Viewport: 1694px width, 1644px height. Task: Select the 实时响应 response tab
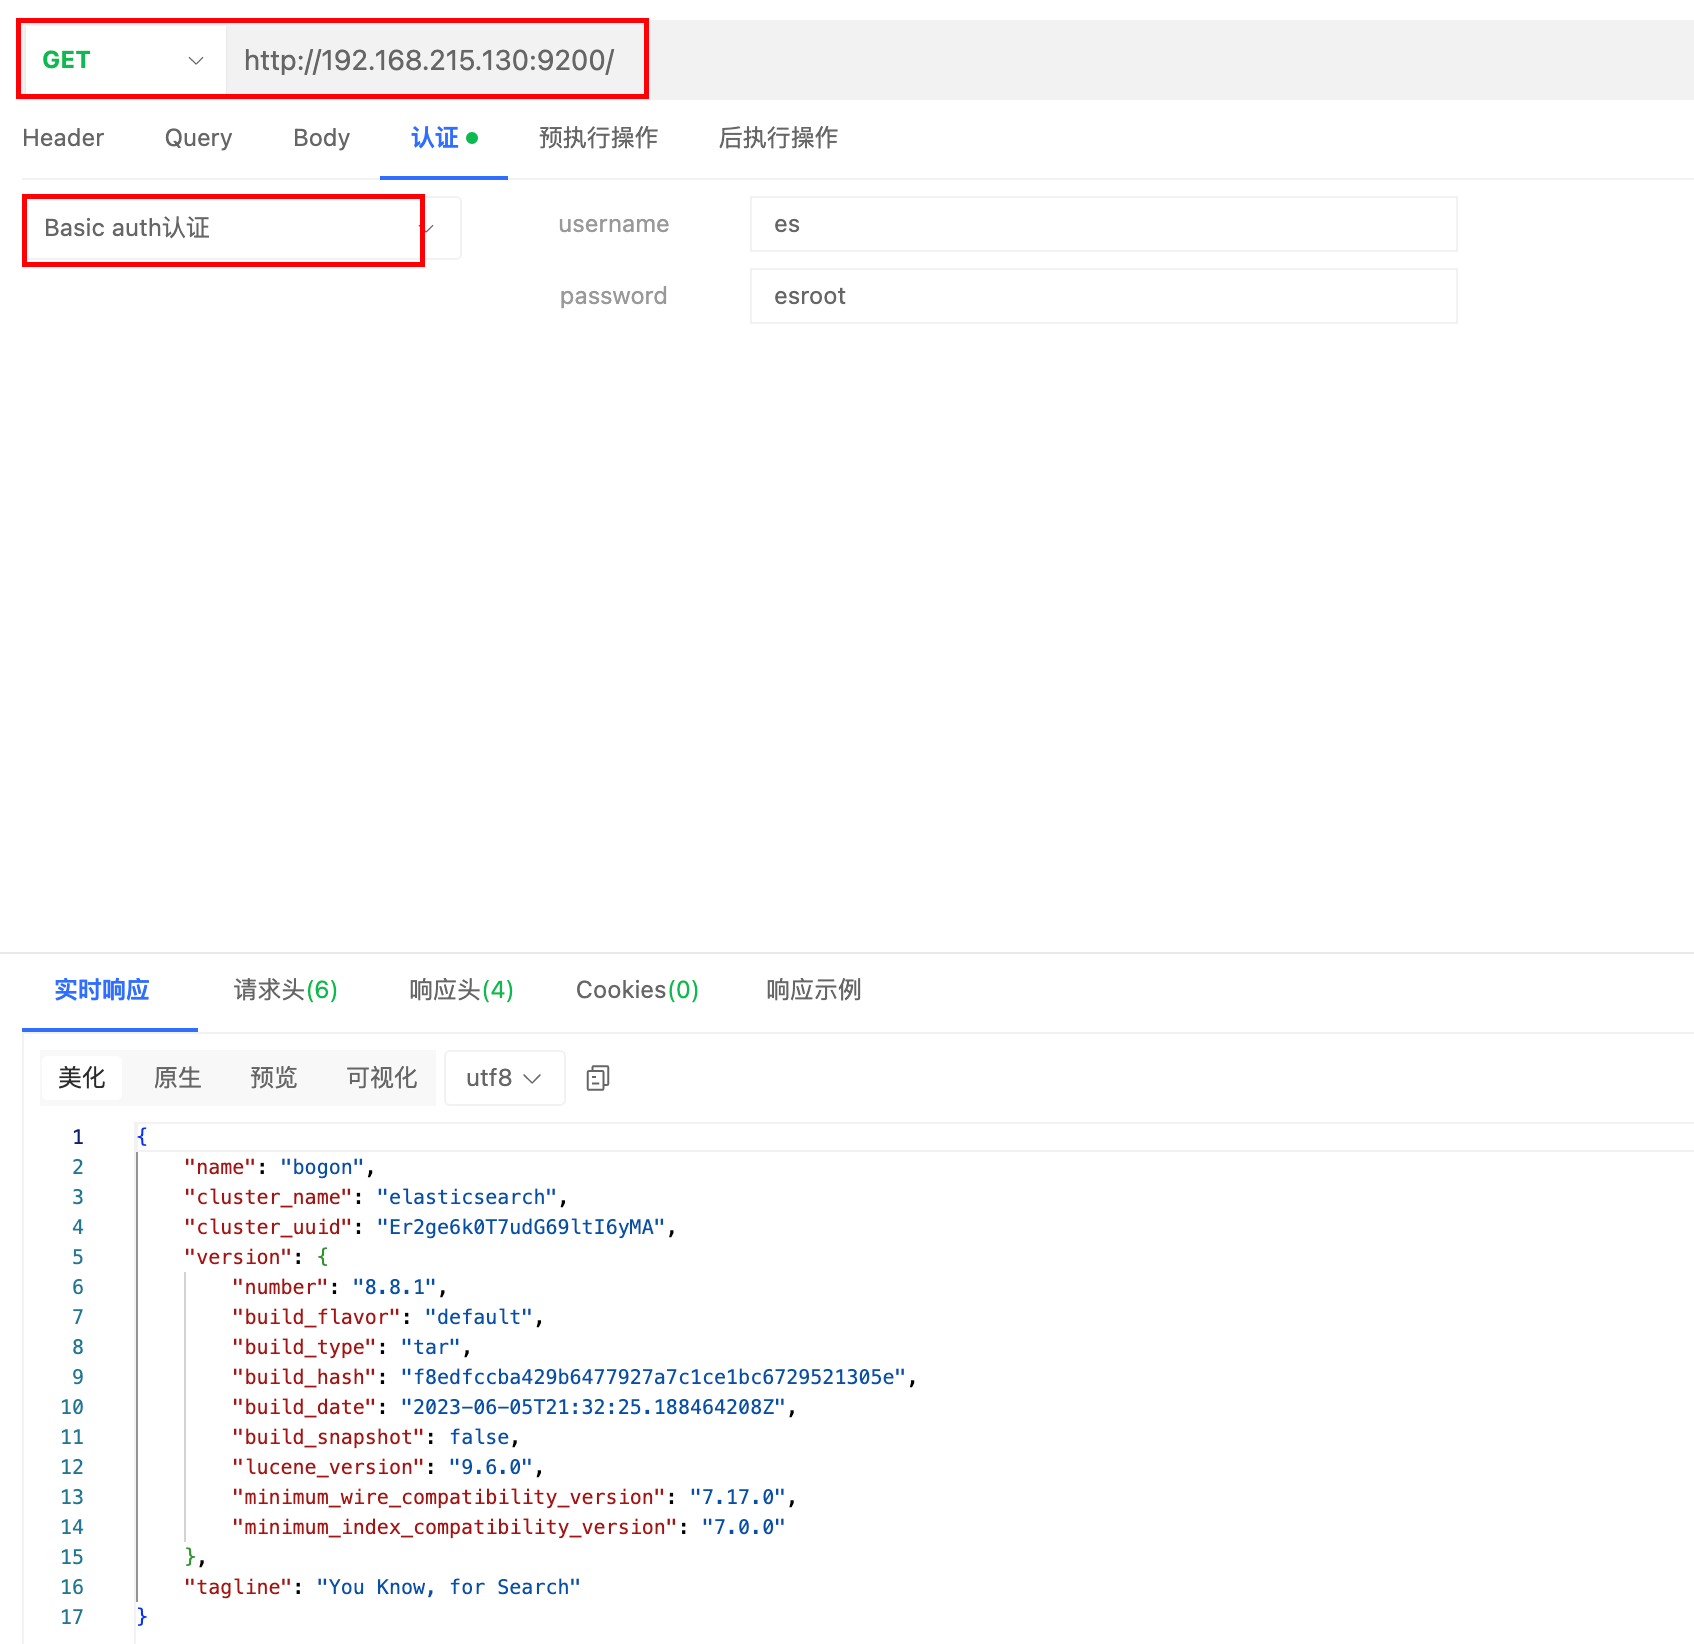102,990
